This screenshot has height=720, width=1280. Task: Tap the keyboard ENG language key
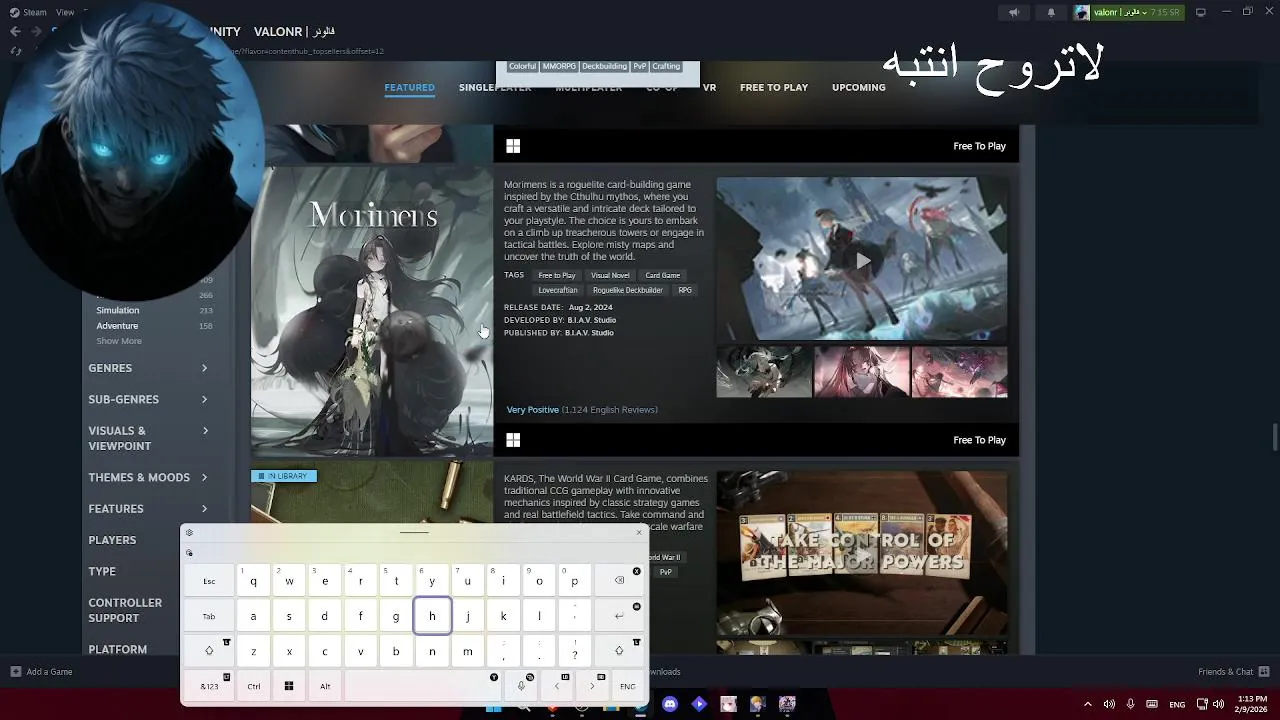[x=627, y=686]
